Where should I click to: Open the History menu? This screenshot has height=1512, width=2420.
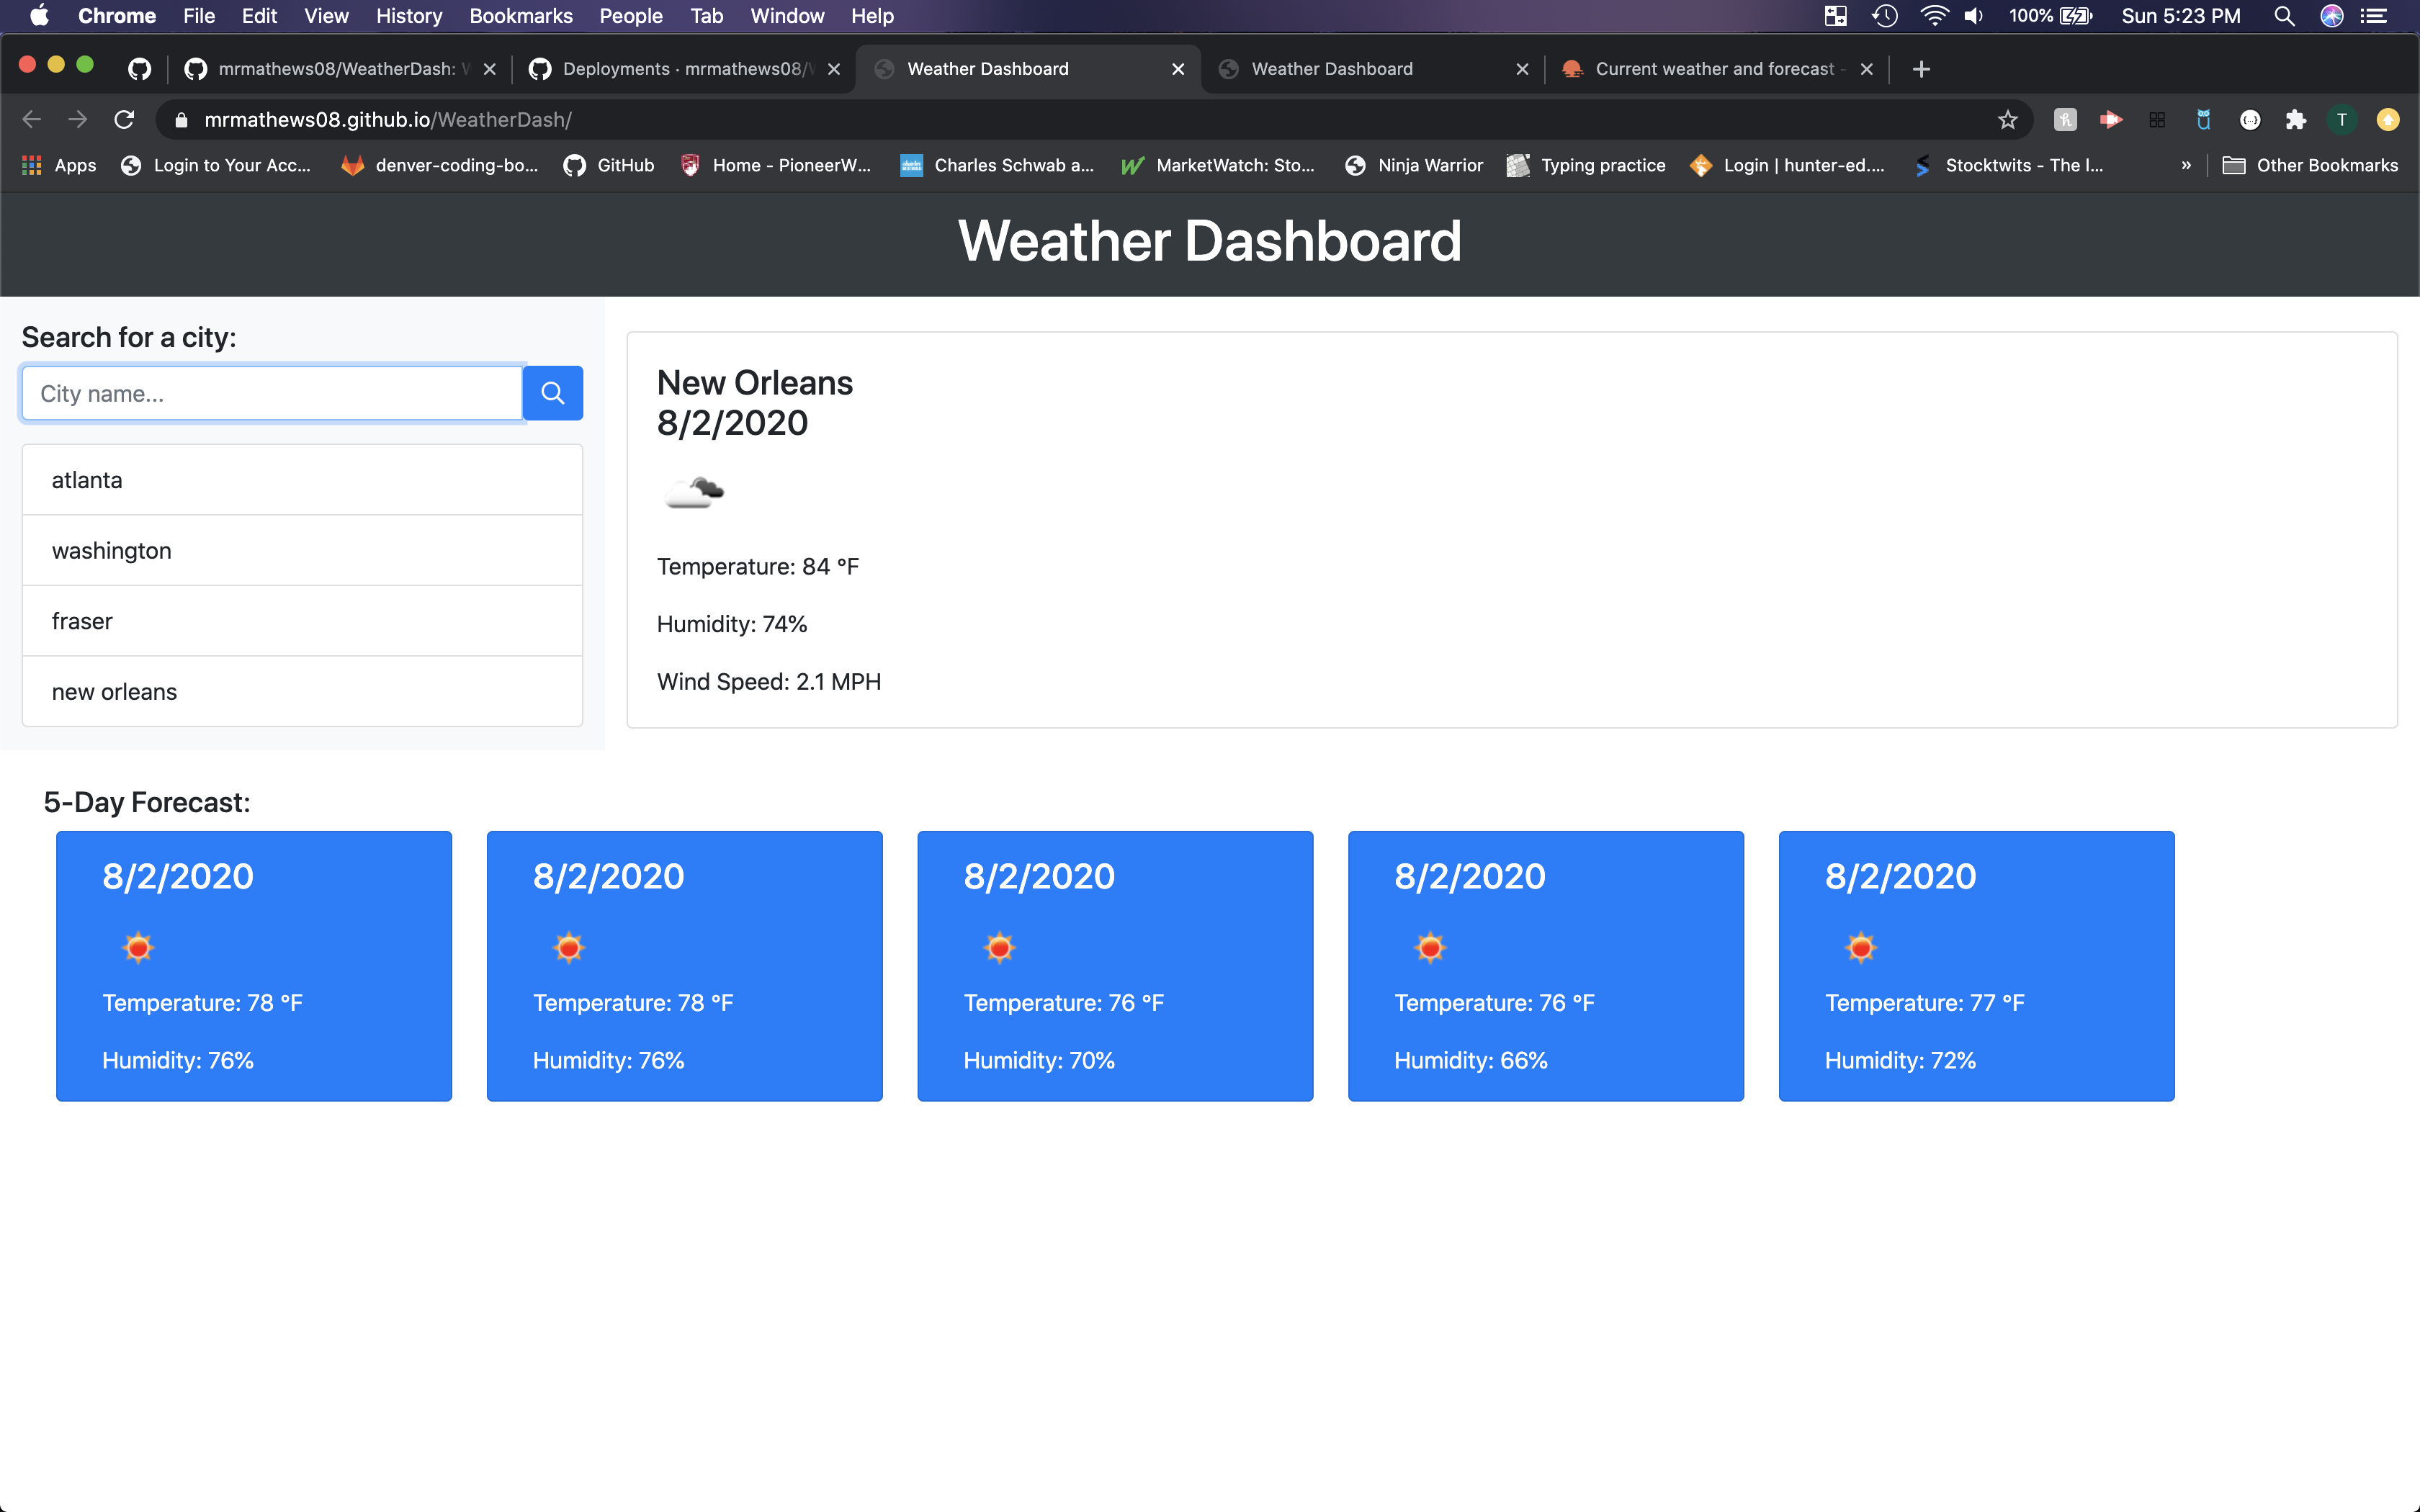coord(408,16)
